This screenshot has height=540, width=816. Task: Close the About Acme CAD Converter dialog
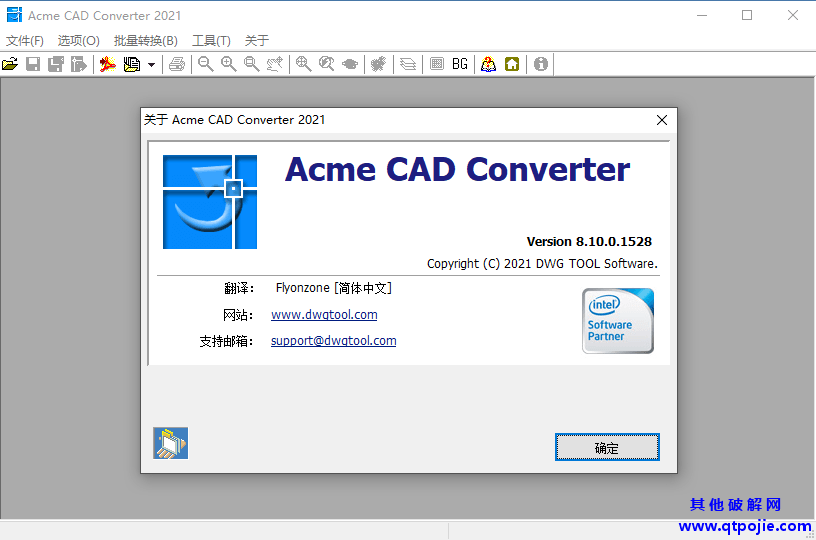[x=662, y=120]
